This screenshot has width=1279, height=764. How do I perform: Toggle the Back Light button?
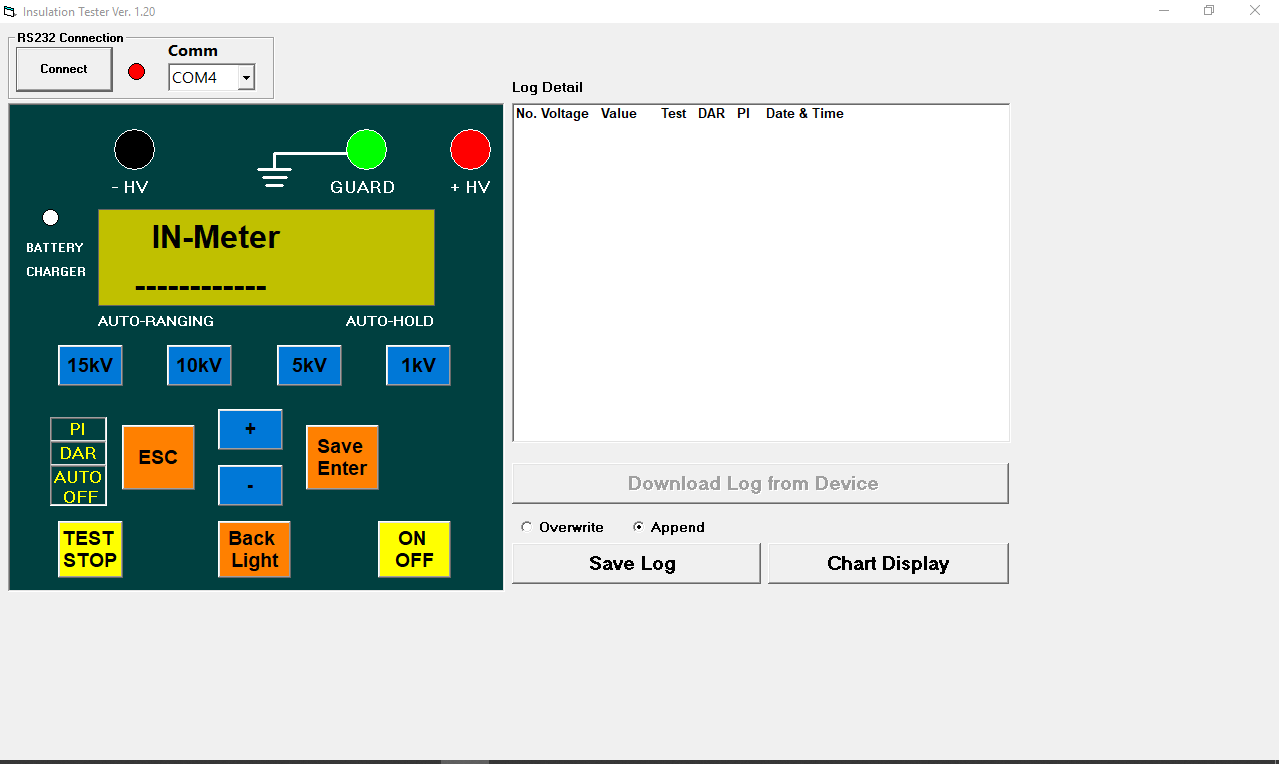pos(254,549)
